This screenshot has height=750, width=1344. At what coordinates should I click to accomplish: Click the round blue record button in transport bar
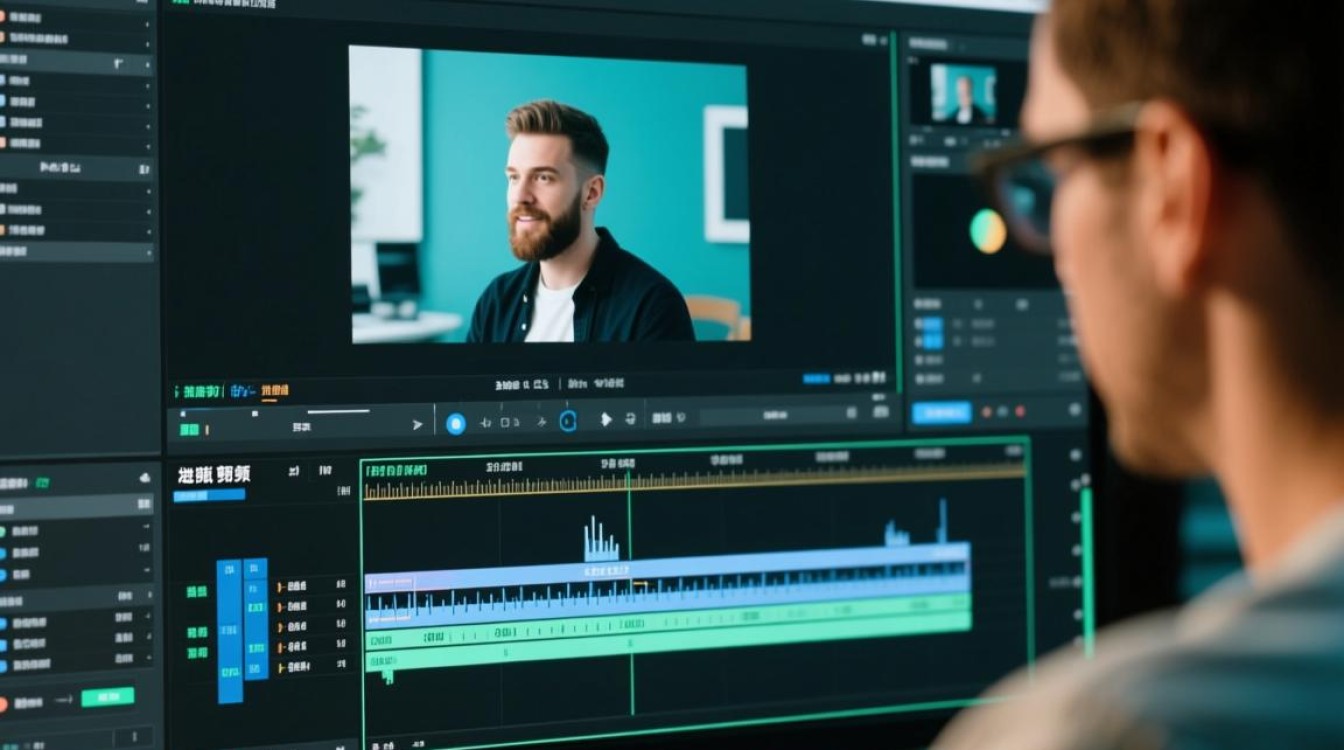(455, 423)
